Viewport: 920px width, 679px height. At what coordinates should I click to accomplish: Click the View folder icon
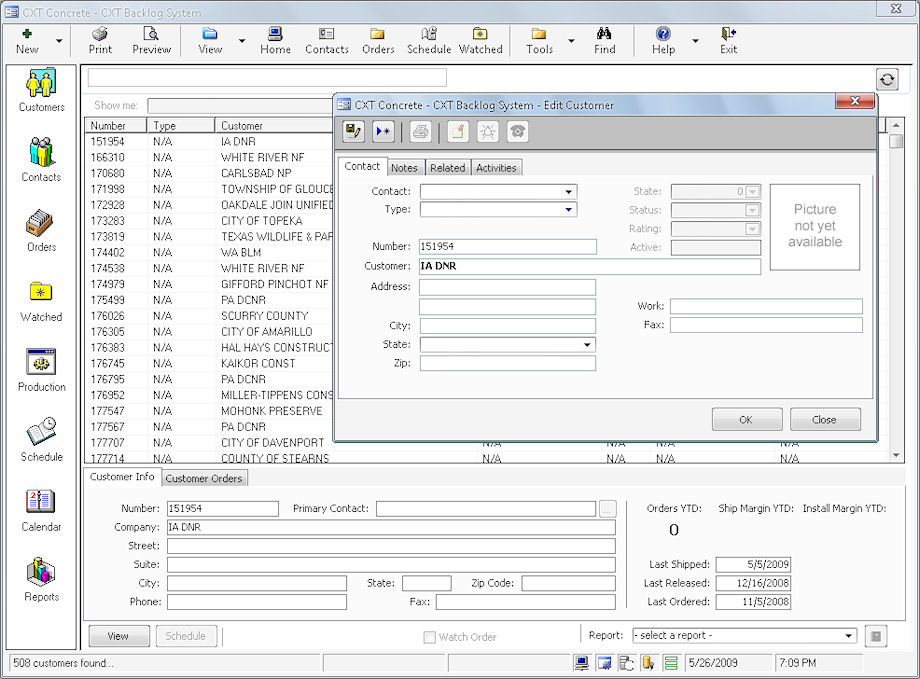point(209,33)
